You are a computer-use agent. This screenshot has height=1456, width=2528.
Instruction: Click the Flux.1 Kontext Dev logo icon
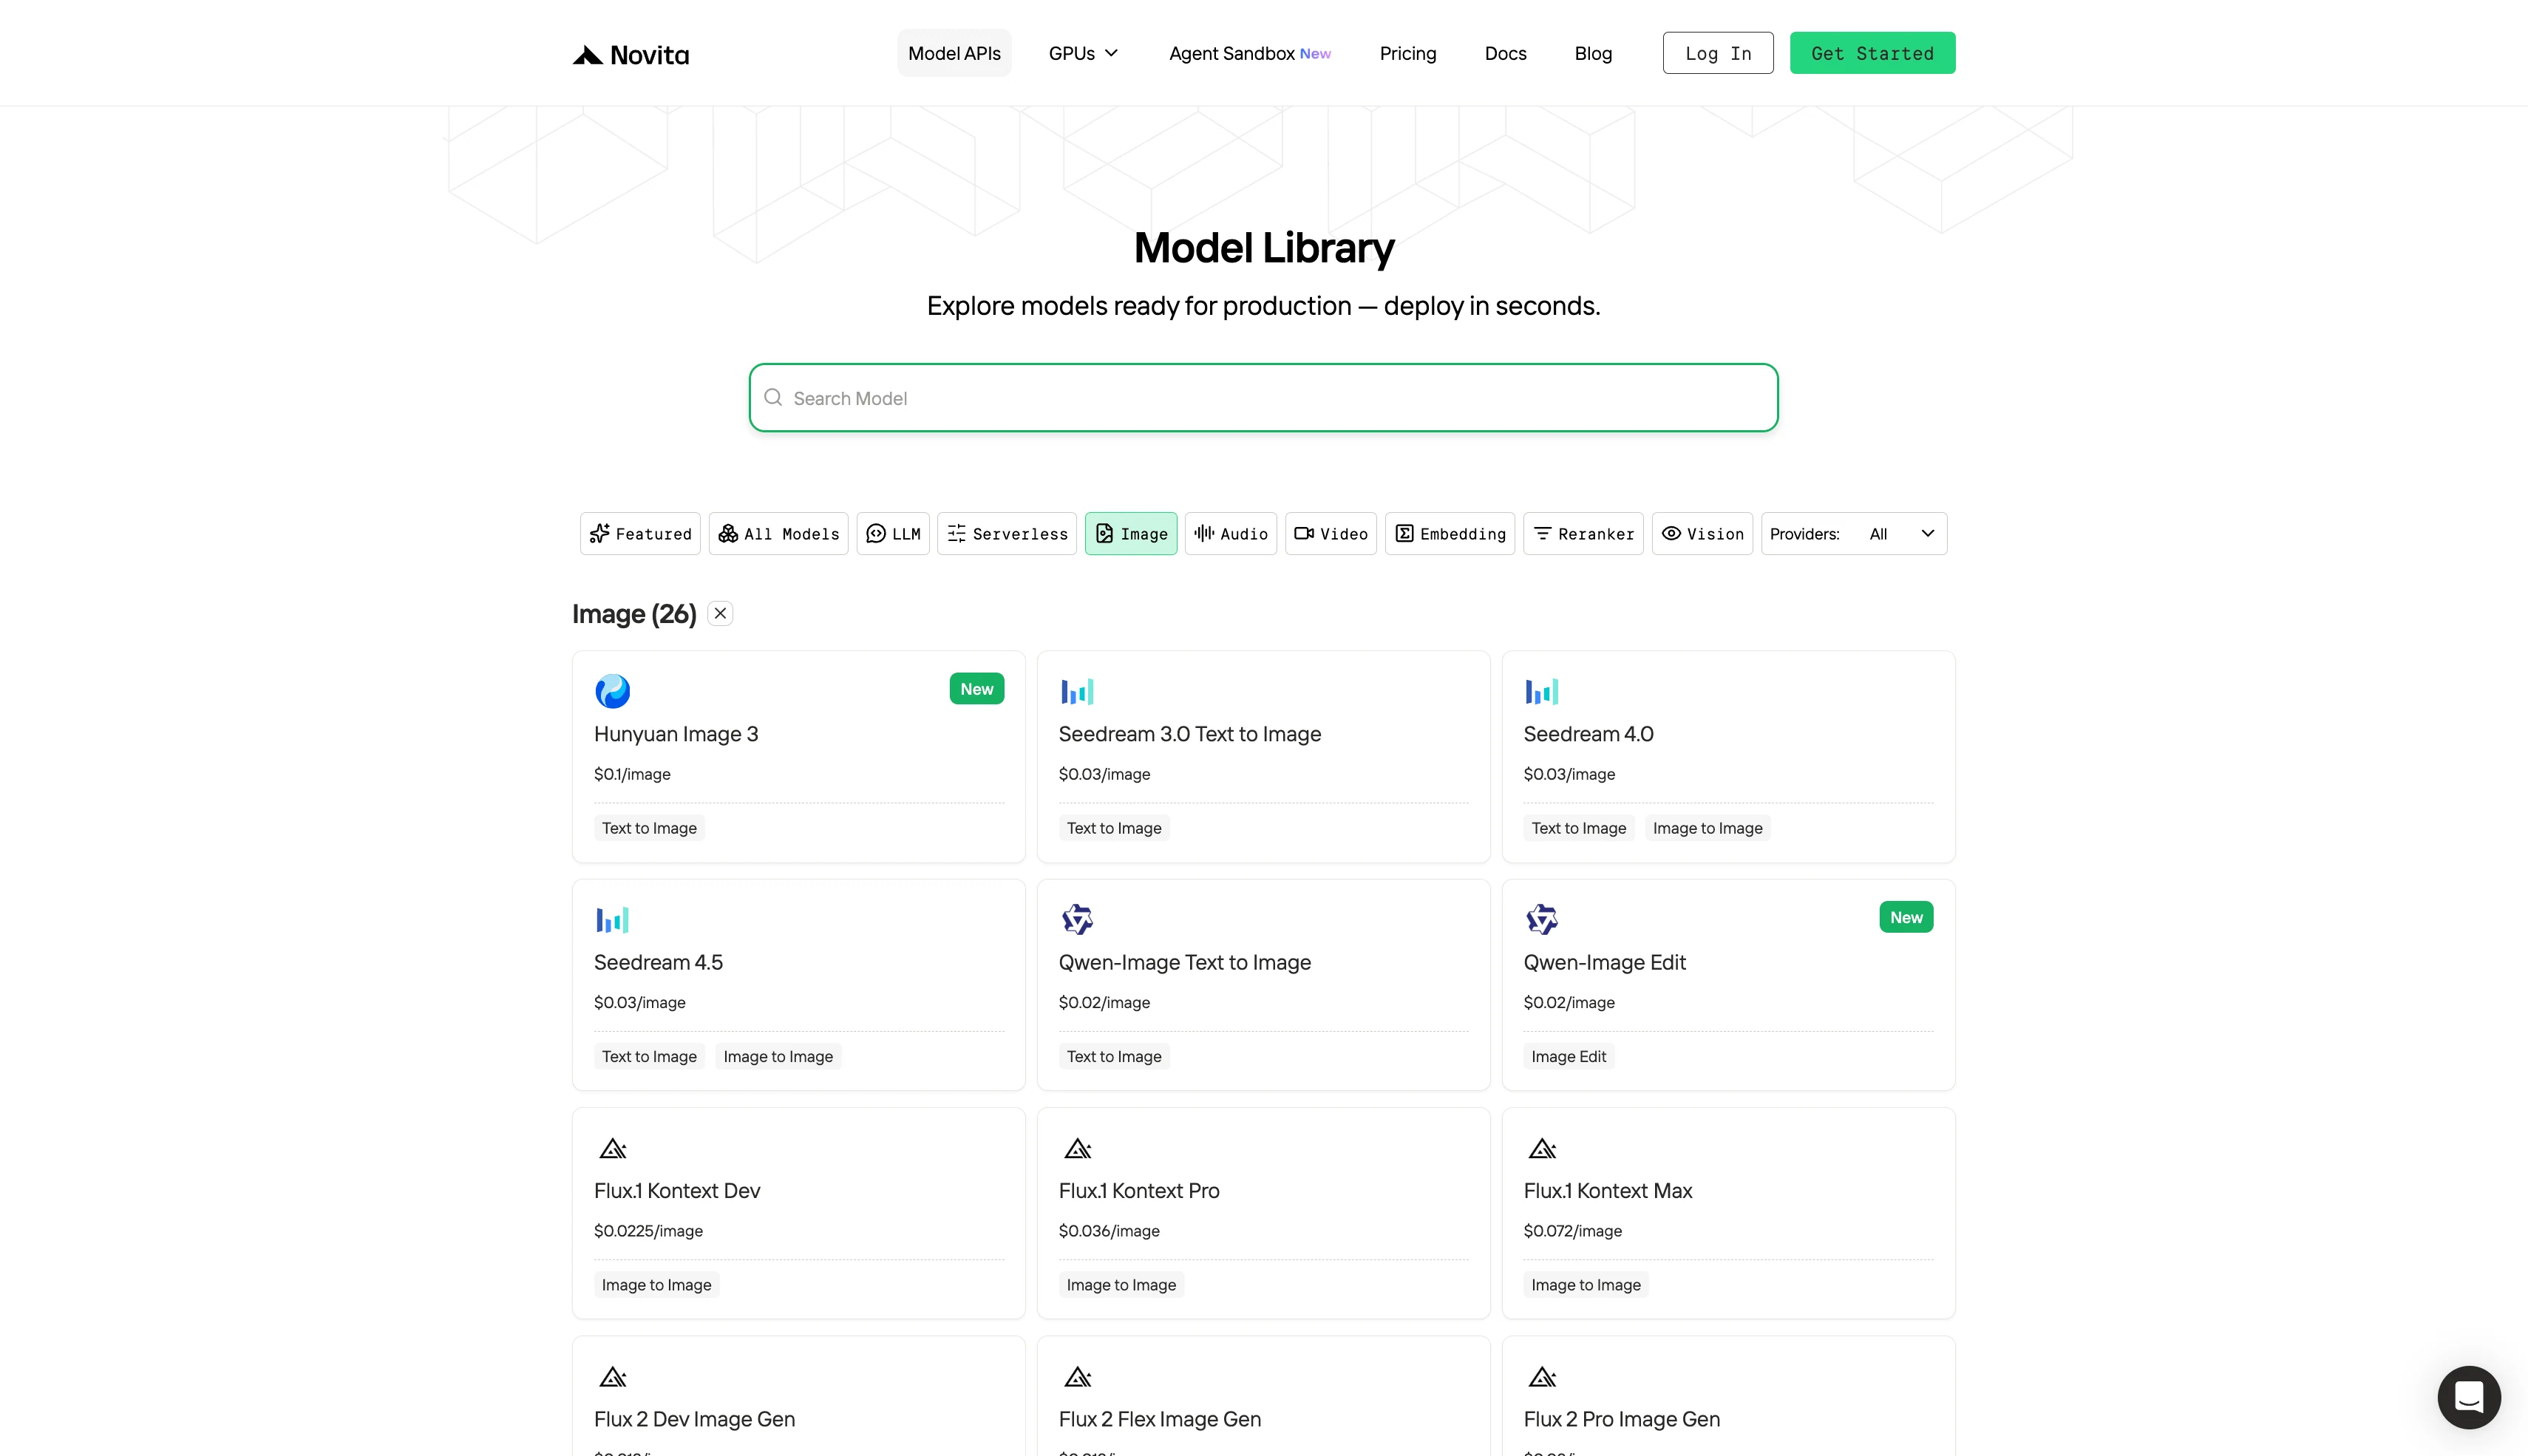(612, 1148)
